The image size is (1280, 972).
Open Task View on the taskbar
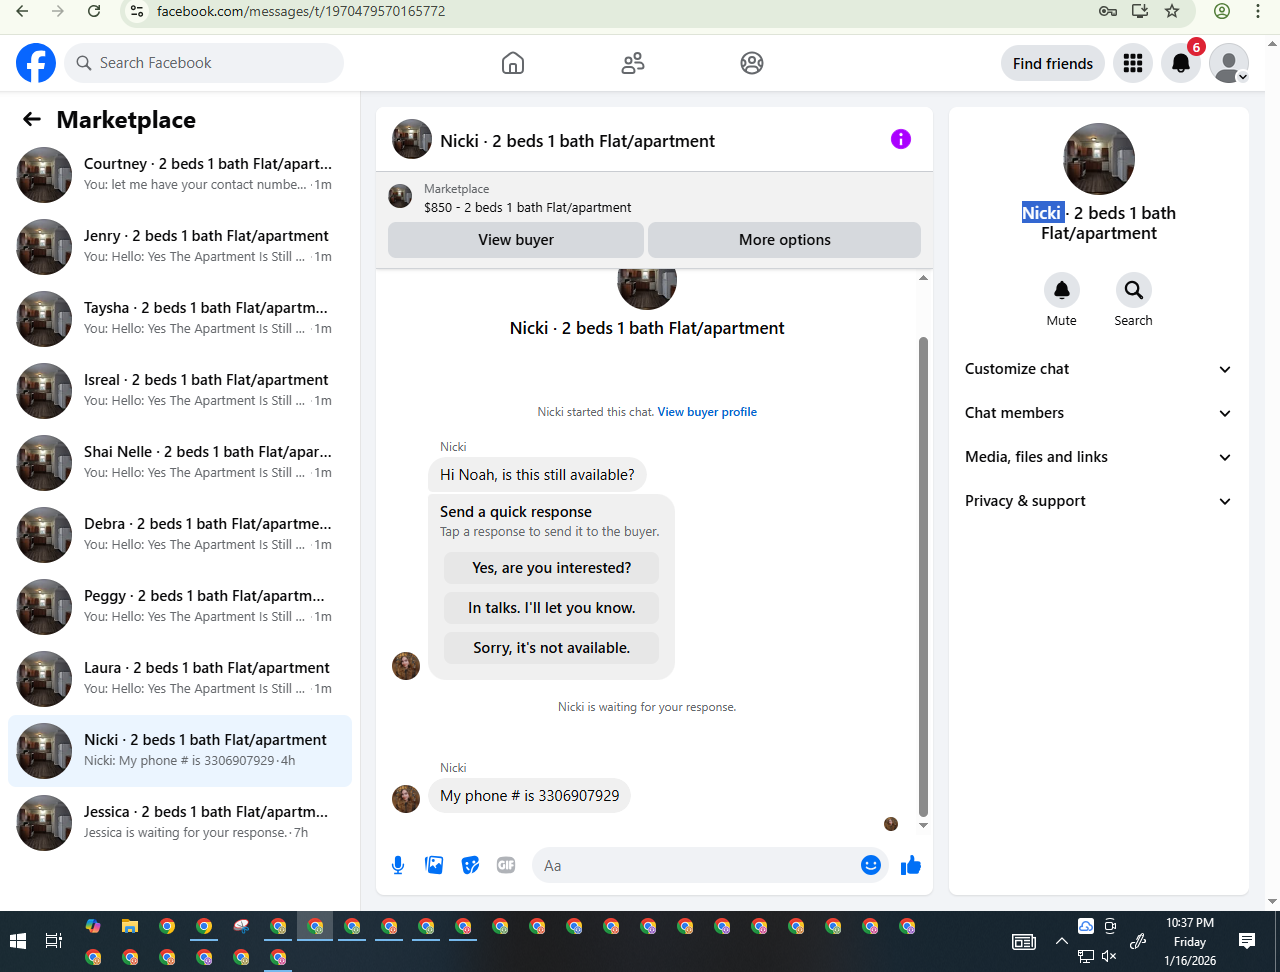coord(54,941)
